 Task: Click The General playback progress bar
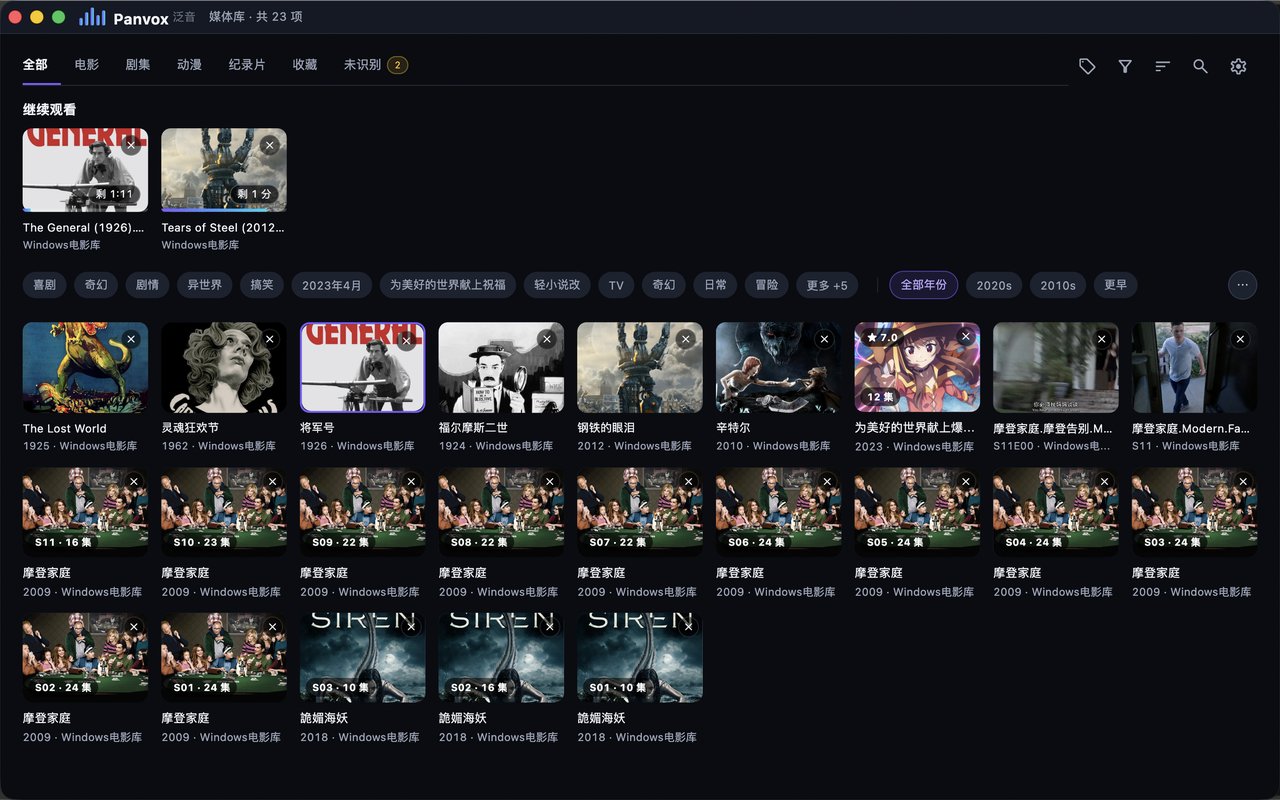point(85,210)
